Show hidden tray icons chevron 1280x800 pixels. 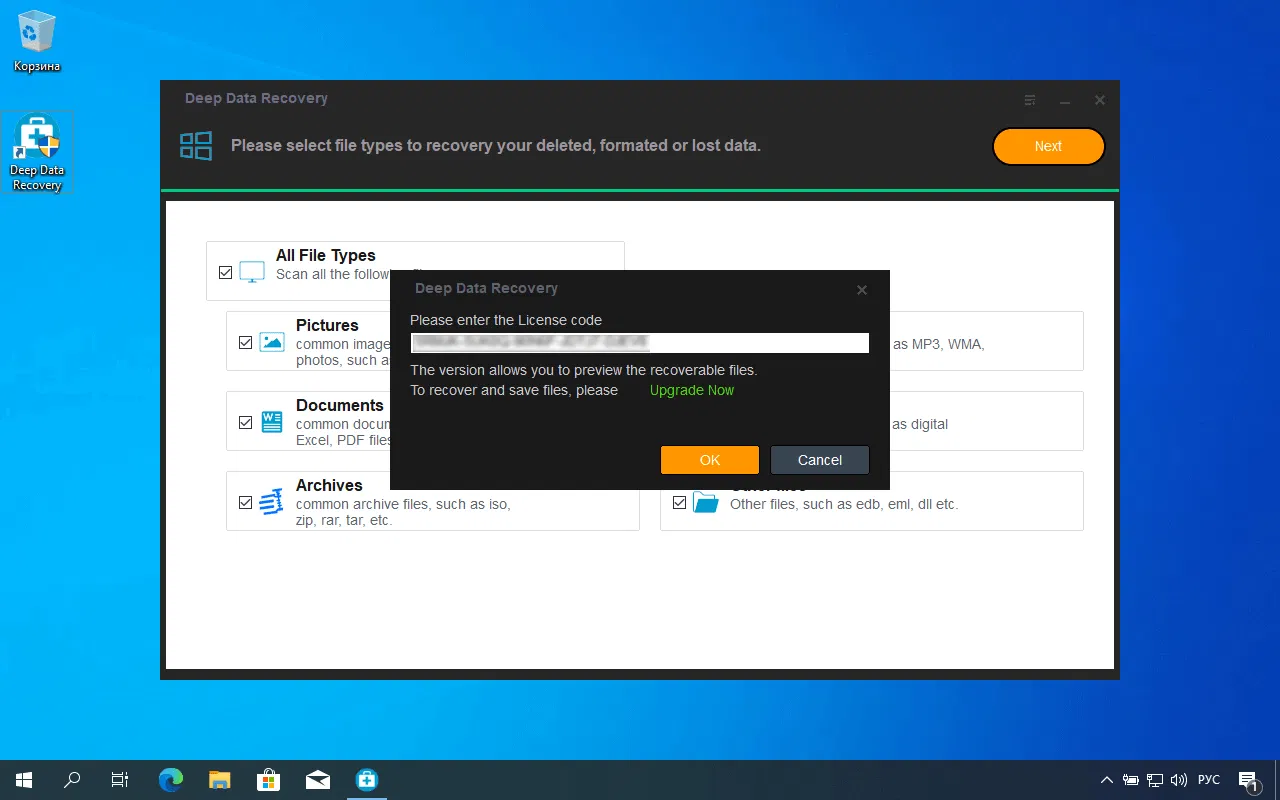1107,780
